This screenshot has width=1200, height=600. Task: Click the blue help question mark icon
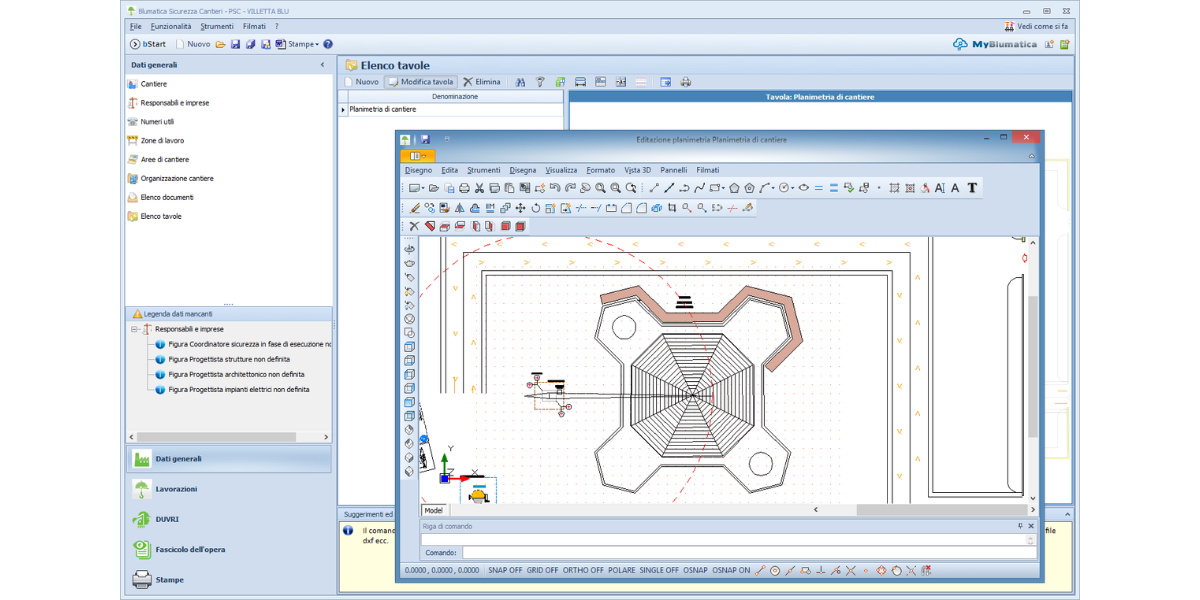pos(328,44)
